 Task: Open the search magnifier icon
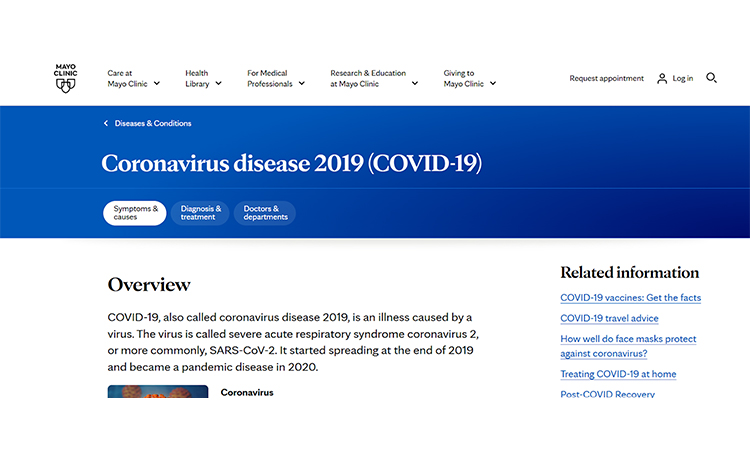click(x=711, y=78)
